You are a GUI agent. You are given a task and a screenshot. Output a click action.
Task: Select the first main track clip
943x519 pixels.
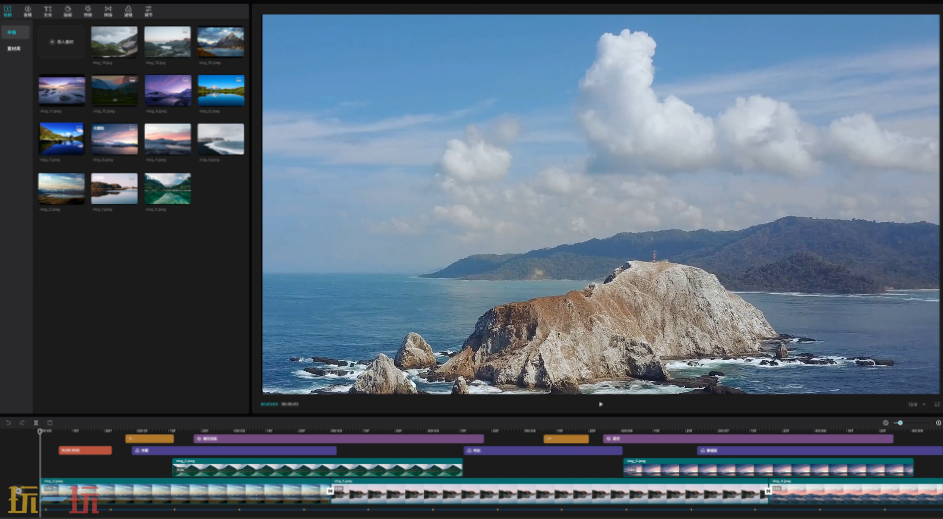[x=185, y=491]
